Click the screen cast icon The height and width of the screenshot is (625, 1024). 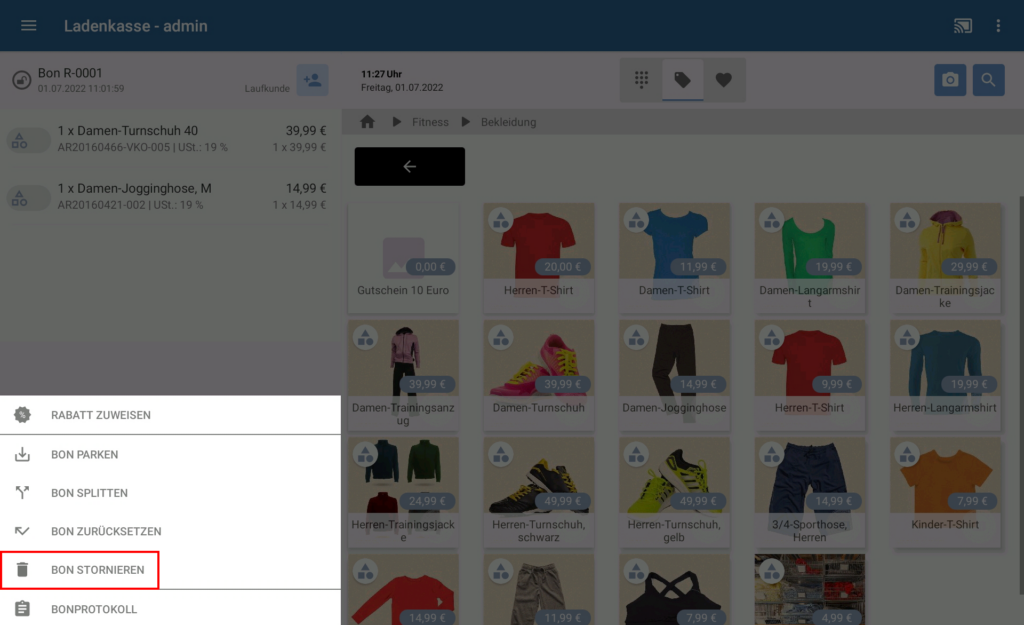962,26
